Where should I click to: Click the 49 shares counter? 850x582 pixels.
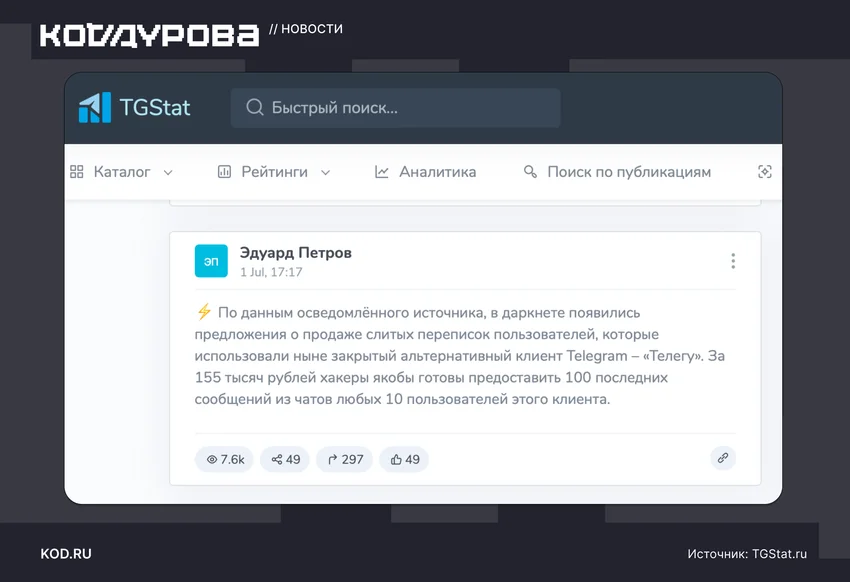point(285,460)
